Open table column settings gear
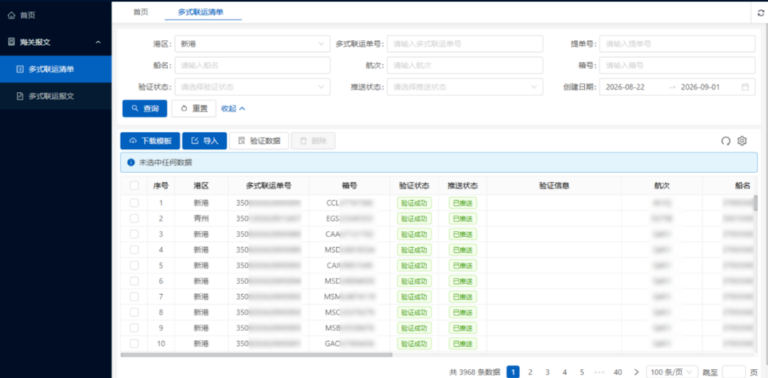The height and width of the screenshot is (378, 768). [742, 141]
